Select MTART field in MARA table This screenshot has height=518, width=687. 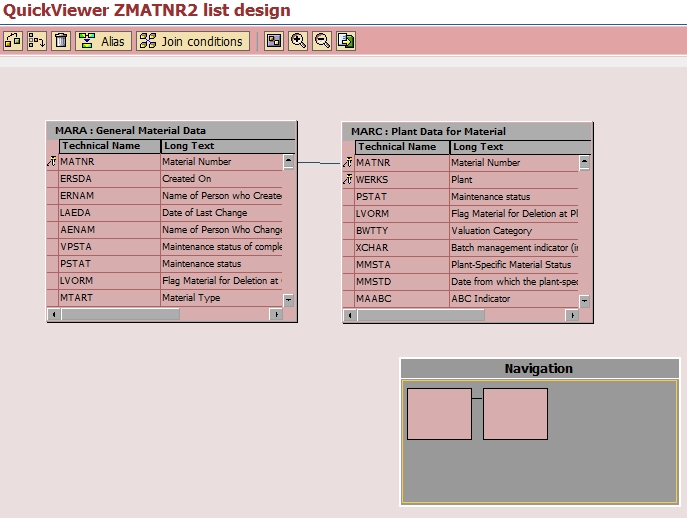tap(110, 298)
